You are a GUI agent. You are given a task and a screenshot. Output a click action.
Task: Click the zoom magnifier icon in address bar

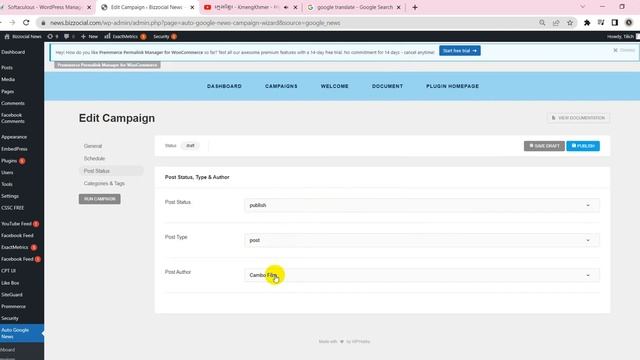(542, 23)
